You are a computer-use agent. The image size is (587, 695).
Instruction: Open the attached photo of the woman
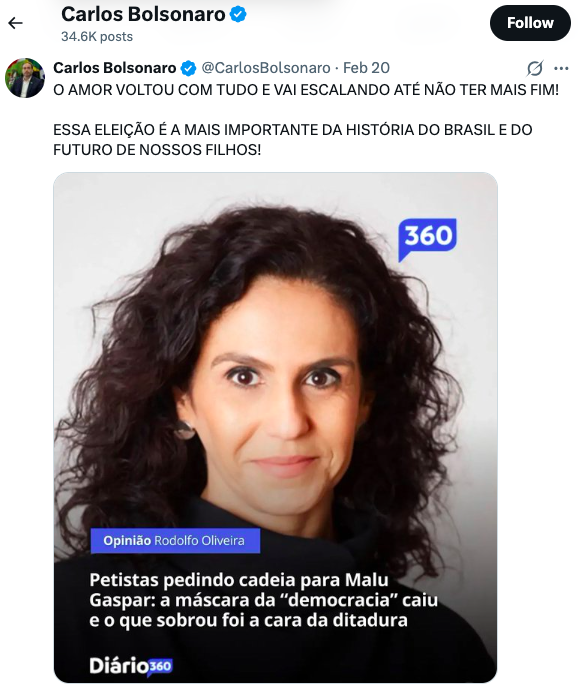click(275, 428)
